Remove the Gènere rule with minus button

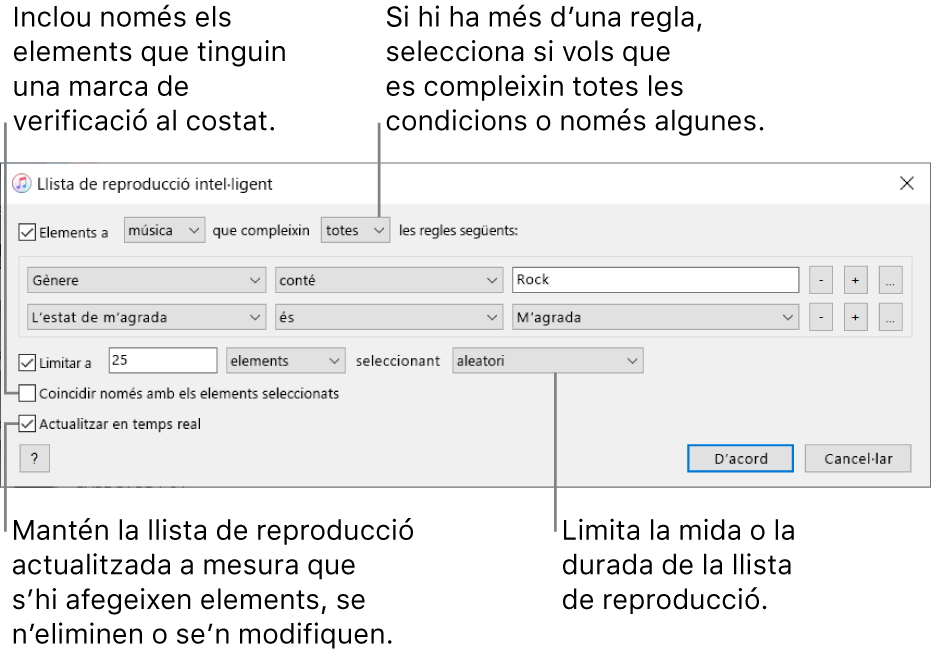(x=821, y=280)
